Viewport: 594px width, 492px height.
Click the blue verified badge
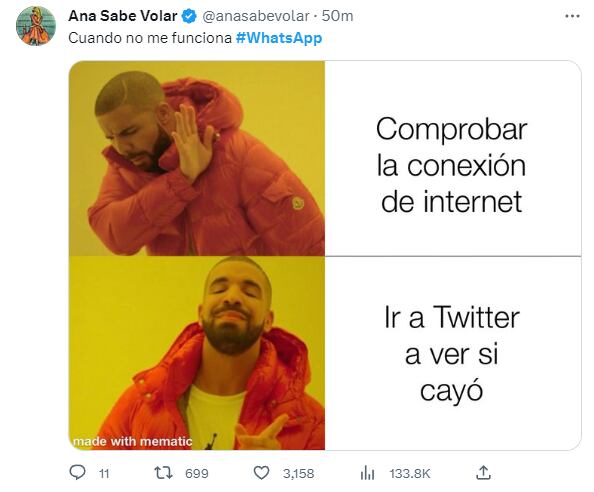point(189,16)
